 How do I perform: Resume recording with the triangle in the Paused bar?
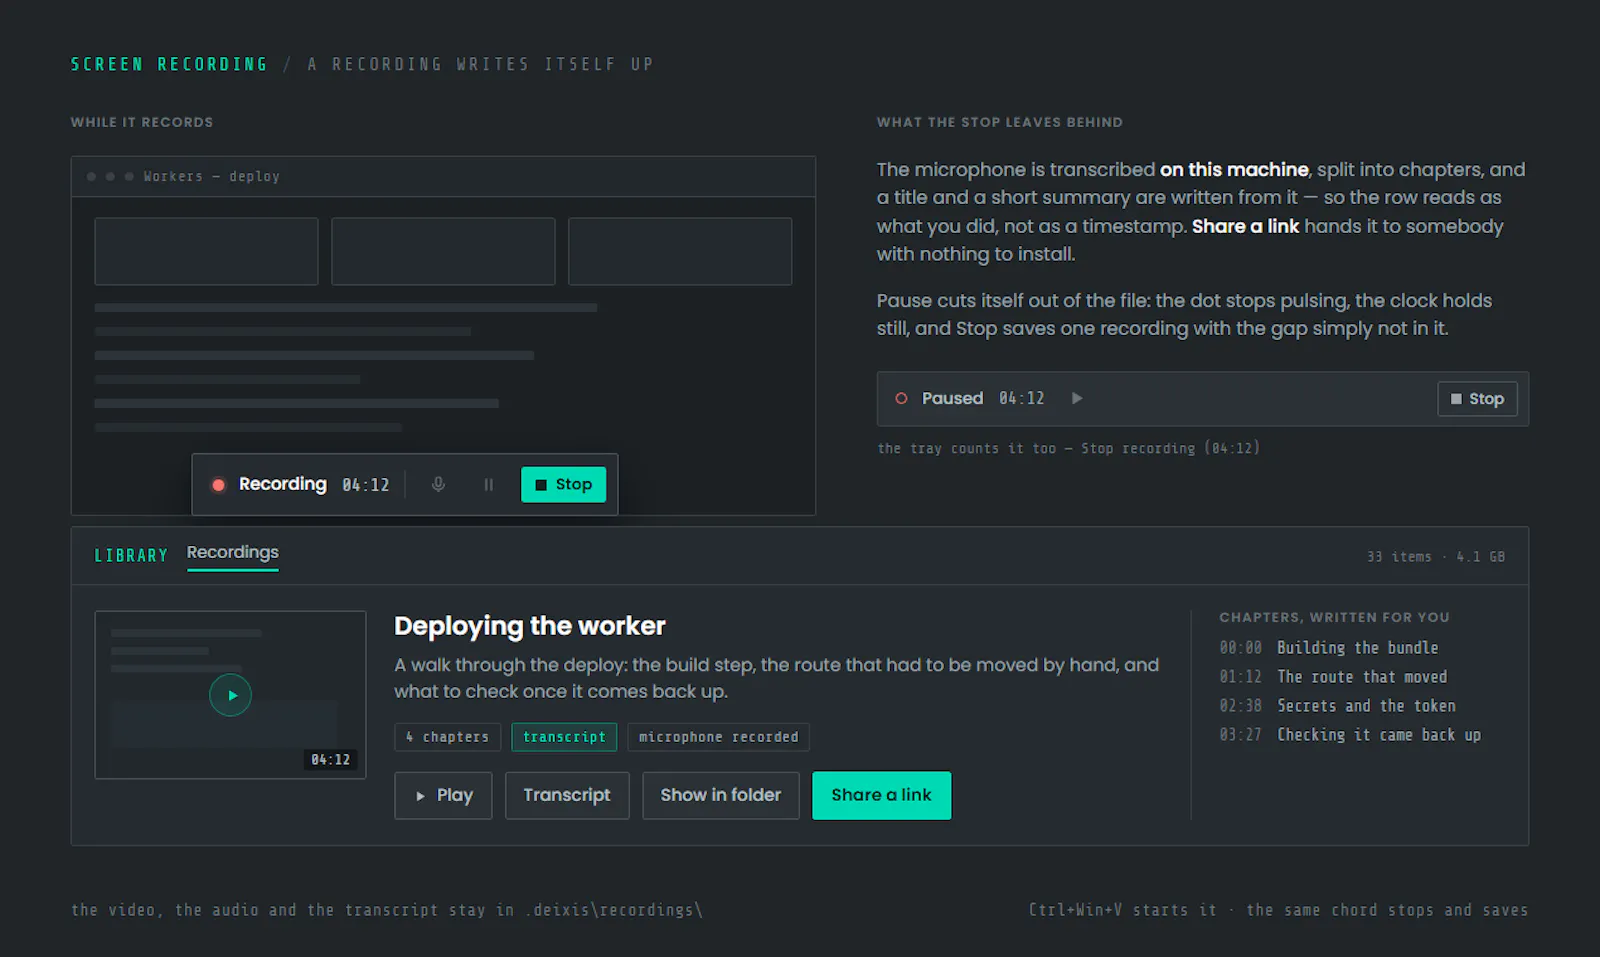1077,398
